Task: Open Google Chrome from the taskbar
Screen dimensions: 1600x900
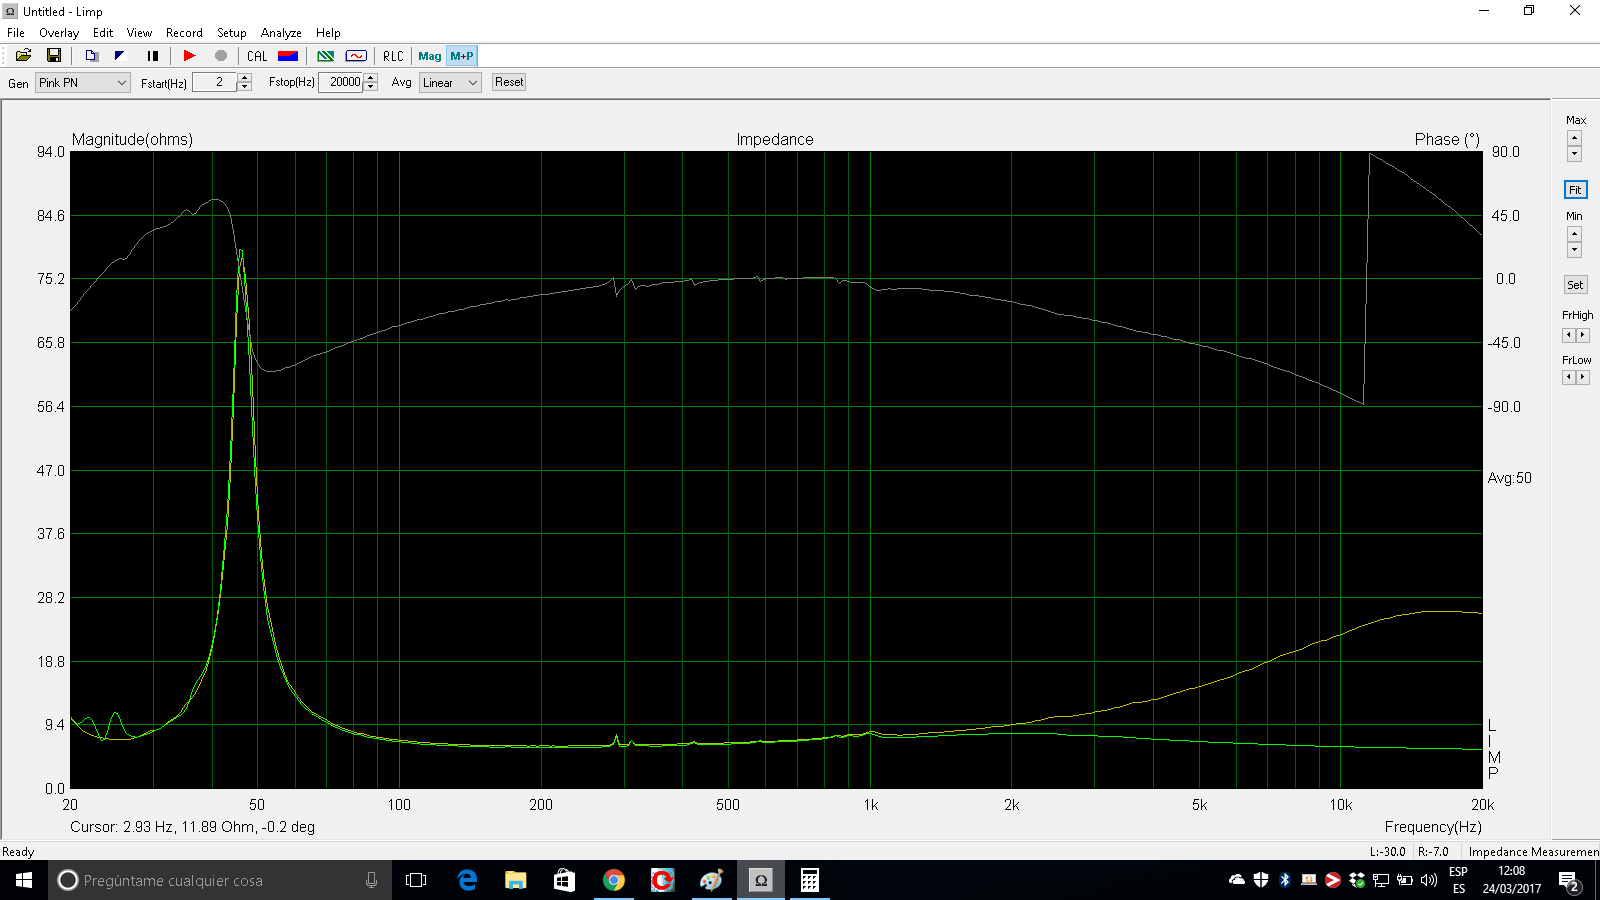Action: (614, 880)
